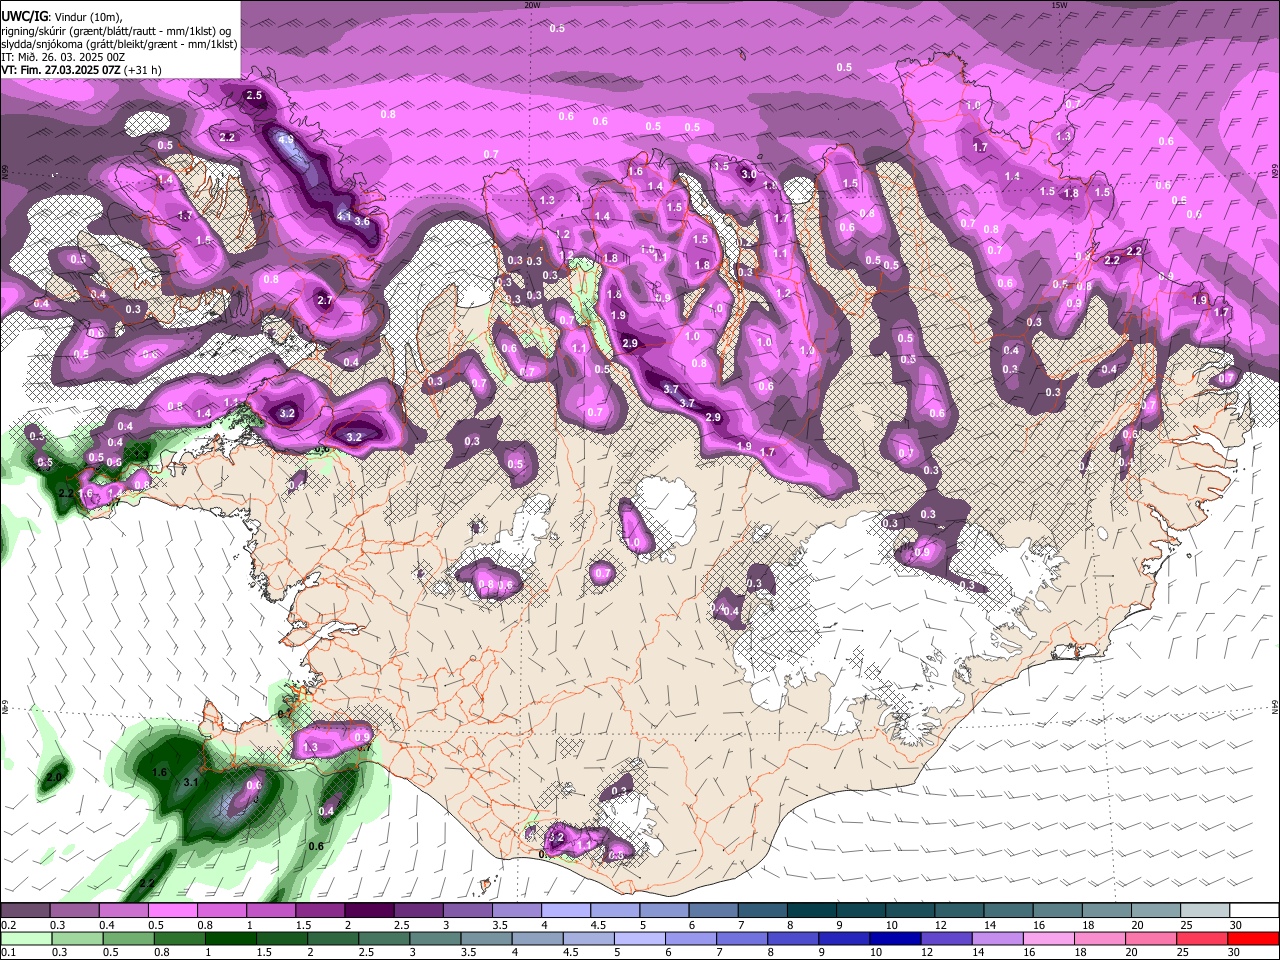The width and height of the screenshot is (1280, 960).
Task: Select the pale green 0.1 swatch in lower scale
Action: [25, 939]
